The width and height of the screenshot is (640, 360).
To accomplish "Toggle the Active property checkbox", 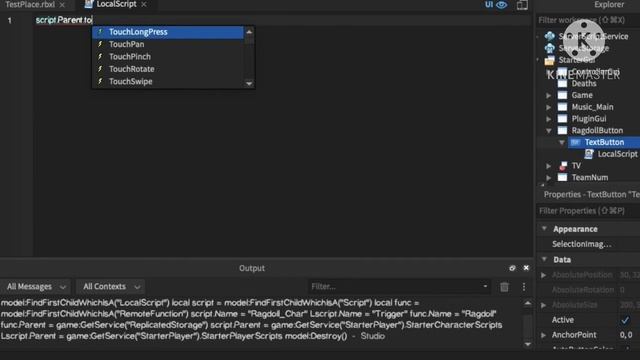I will 625,320.
